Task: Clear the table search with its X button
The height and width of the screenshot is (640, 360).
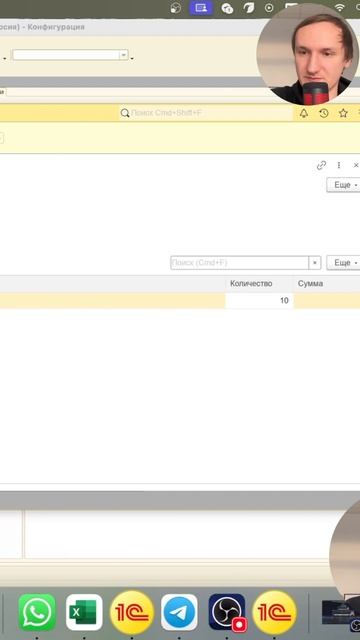Action: 315,262
